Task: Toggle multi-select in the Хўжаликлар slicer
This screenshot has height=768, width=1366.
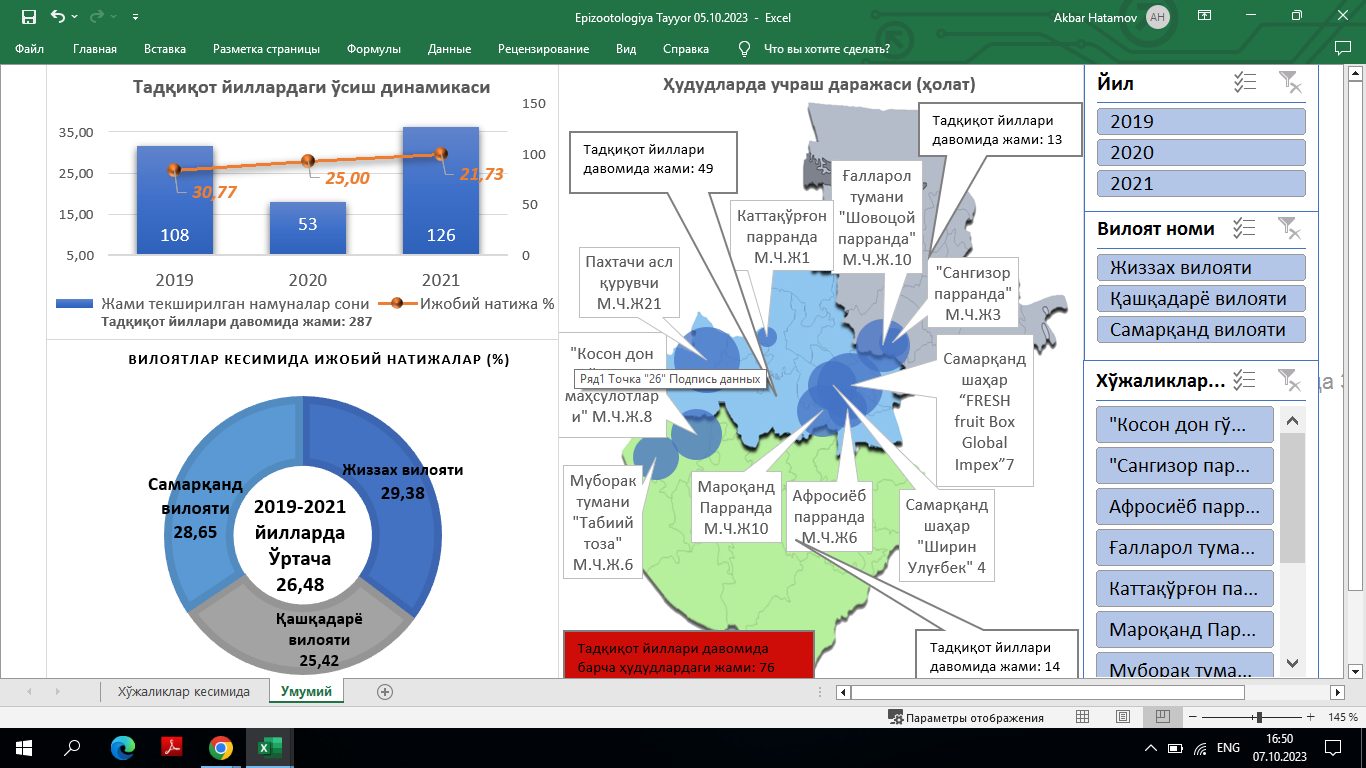Action: pyautogui.click(x=1244, y=379)
